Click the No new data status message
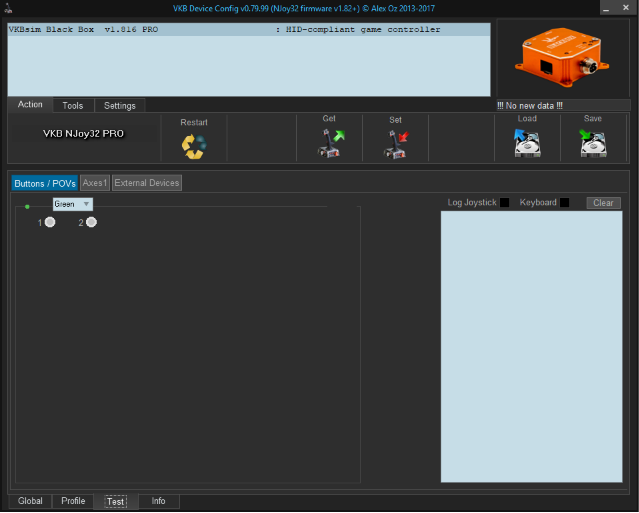Screen dimensions: 639x513 [530, 106]
